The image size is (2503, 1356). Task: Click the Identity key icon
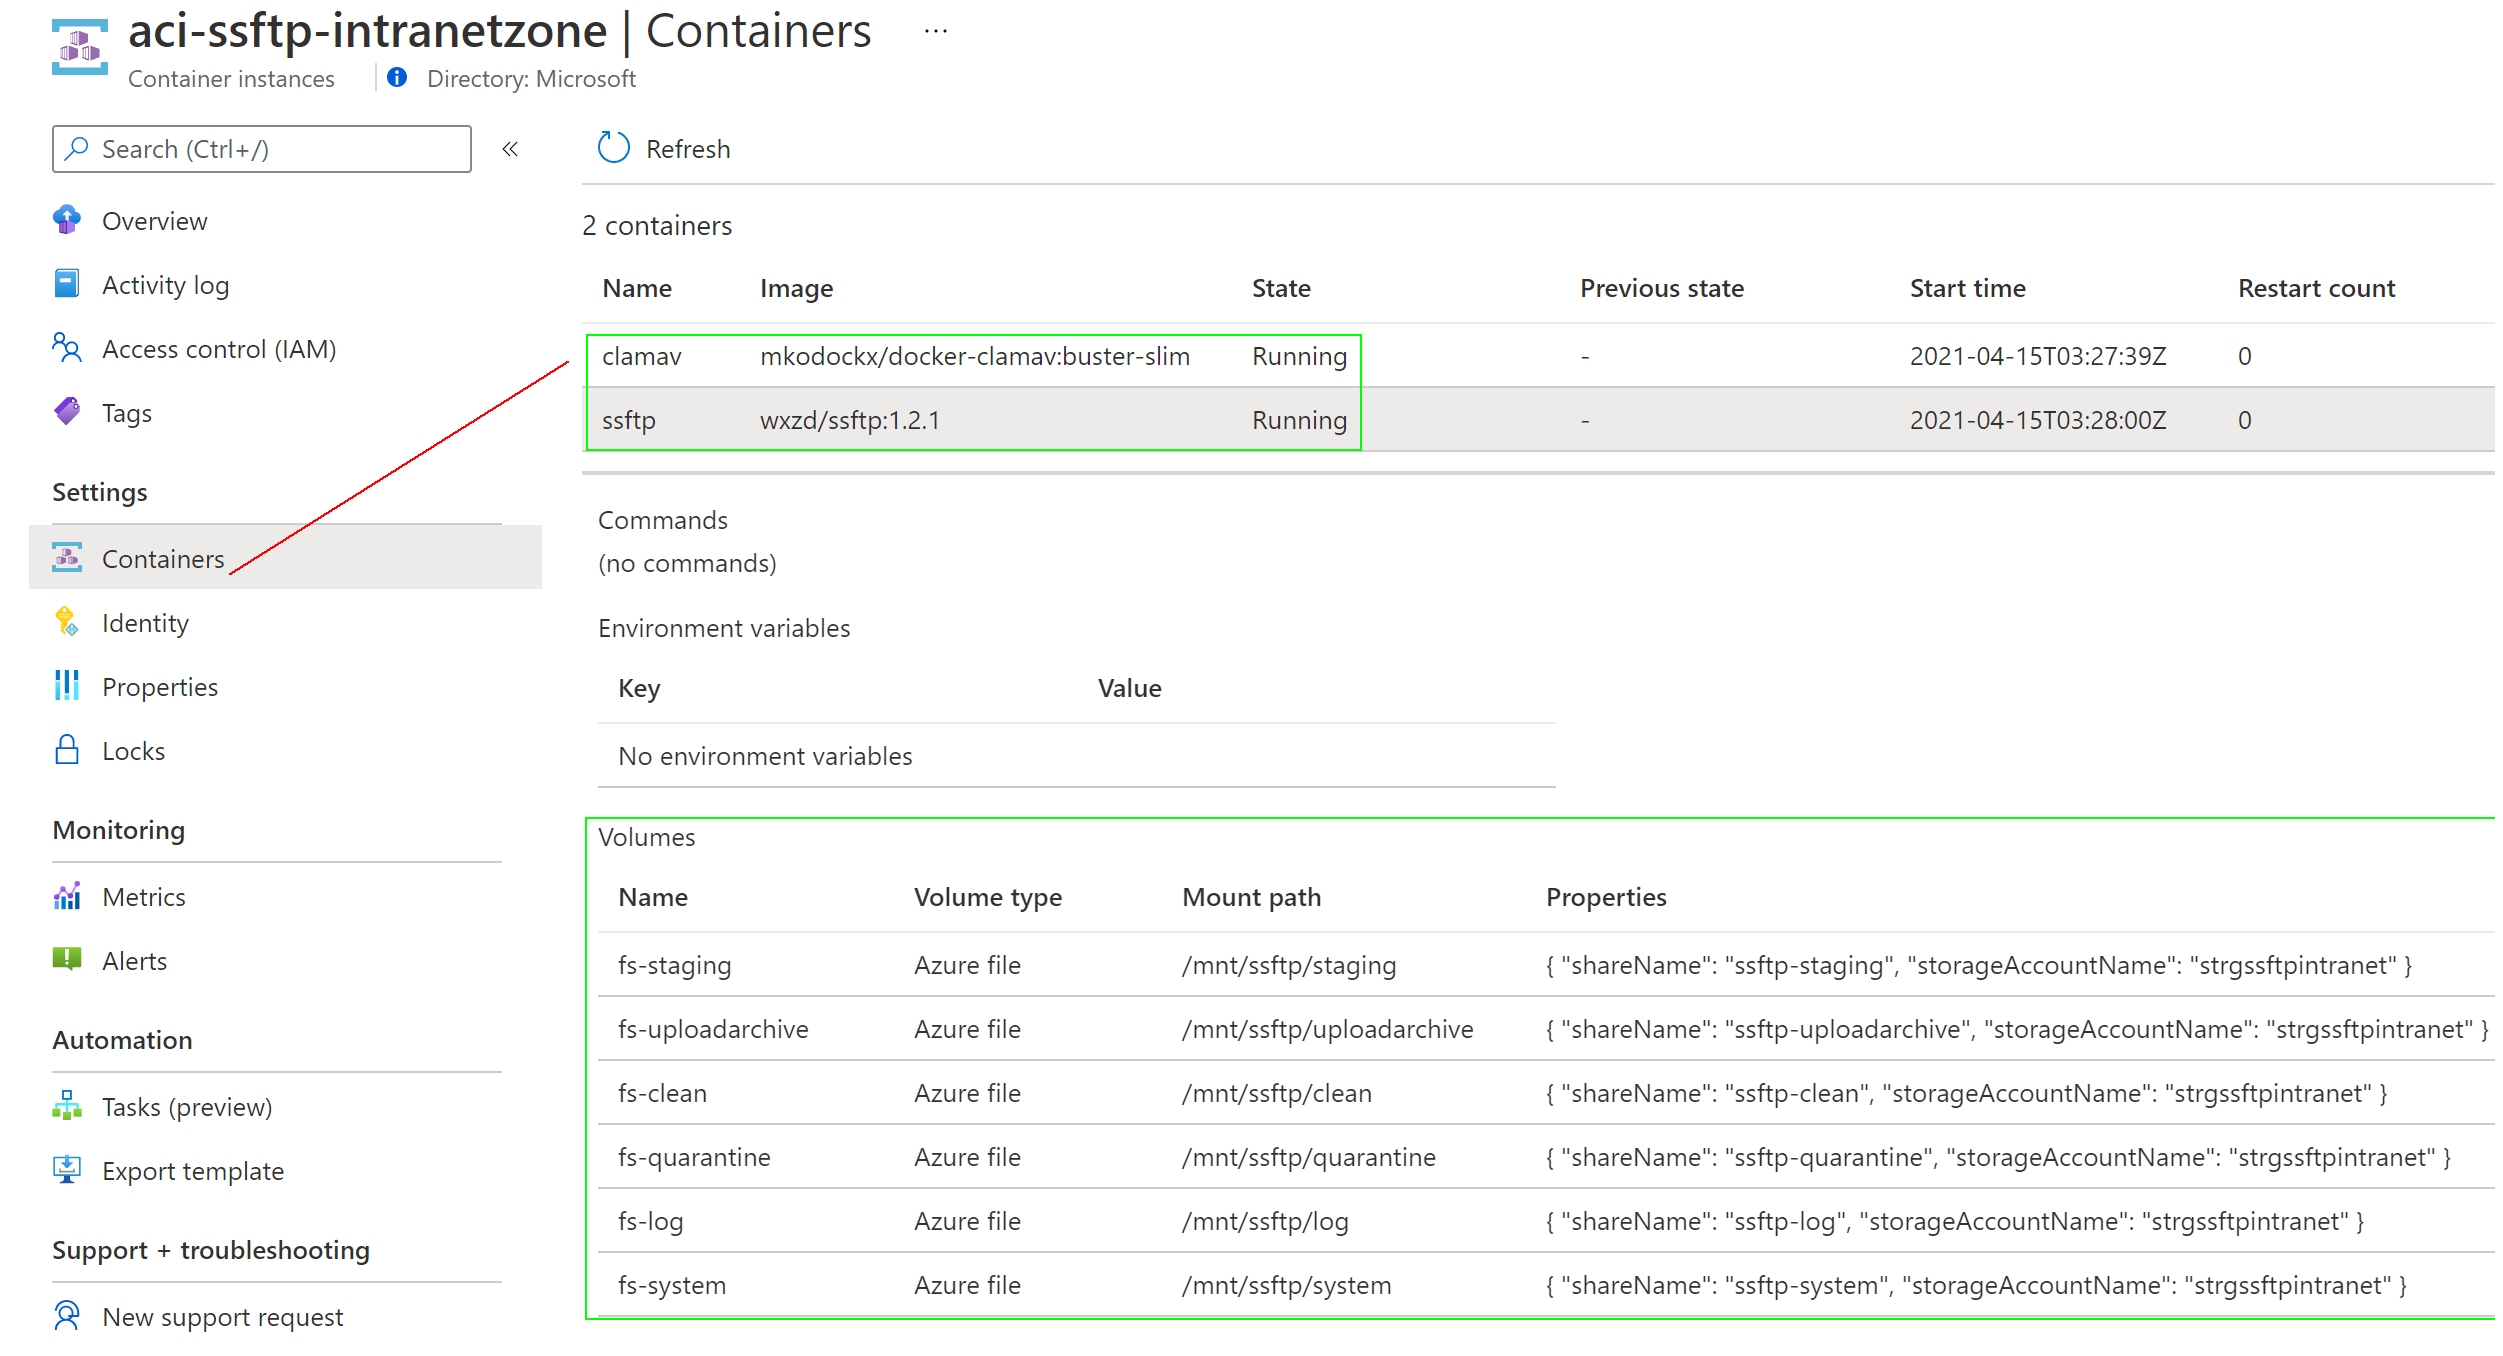tap(67, 622)
